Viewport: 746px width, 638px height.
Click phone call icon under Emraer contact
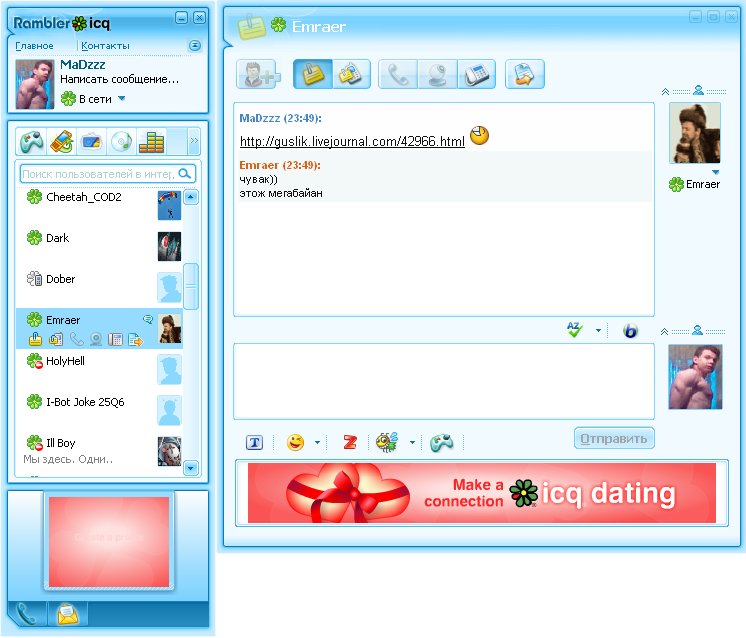click(76, 339)
